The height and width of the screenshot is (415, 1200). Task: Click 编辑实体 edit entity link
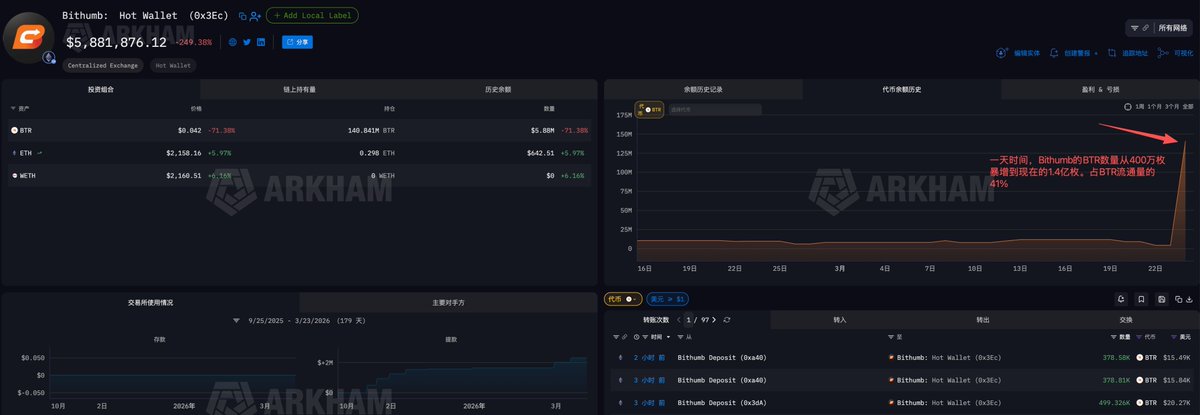tap(1019, 53)
